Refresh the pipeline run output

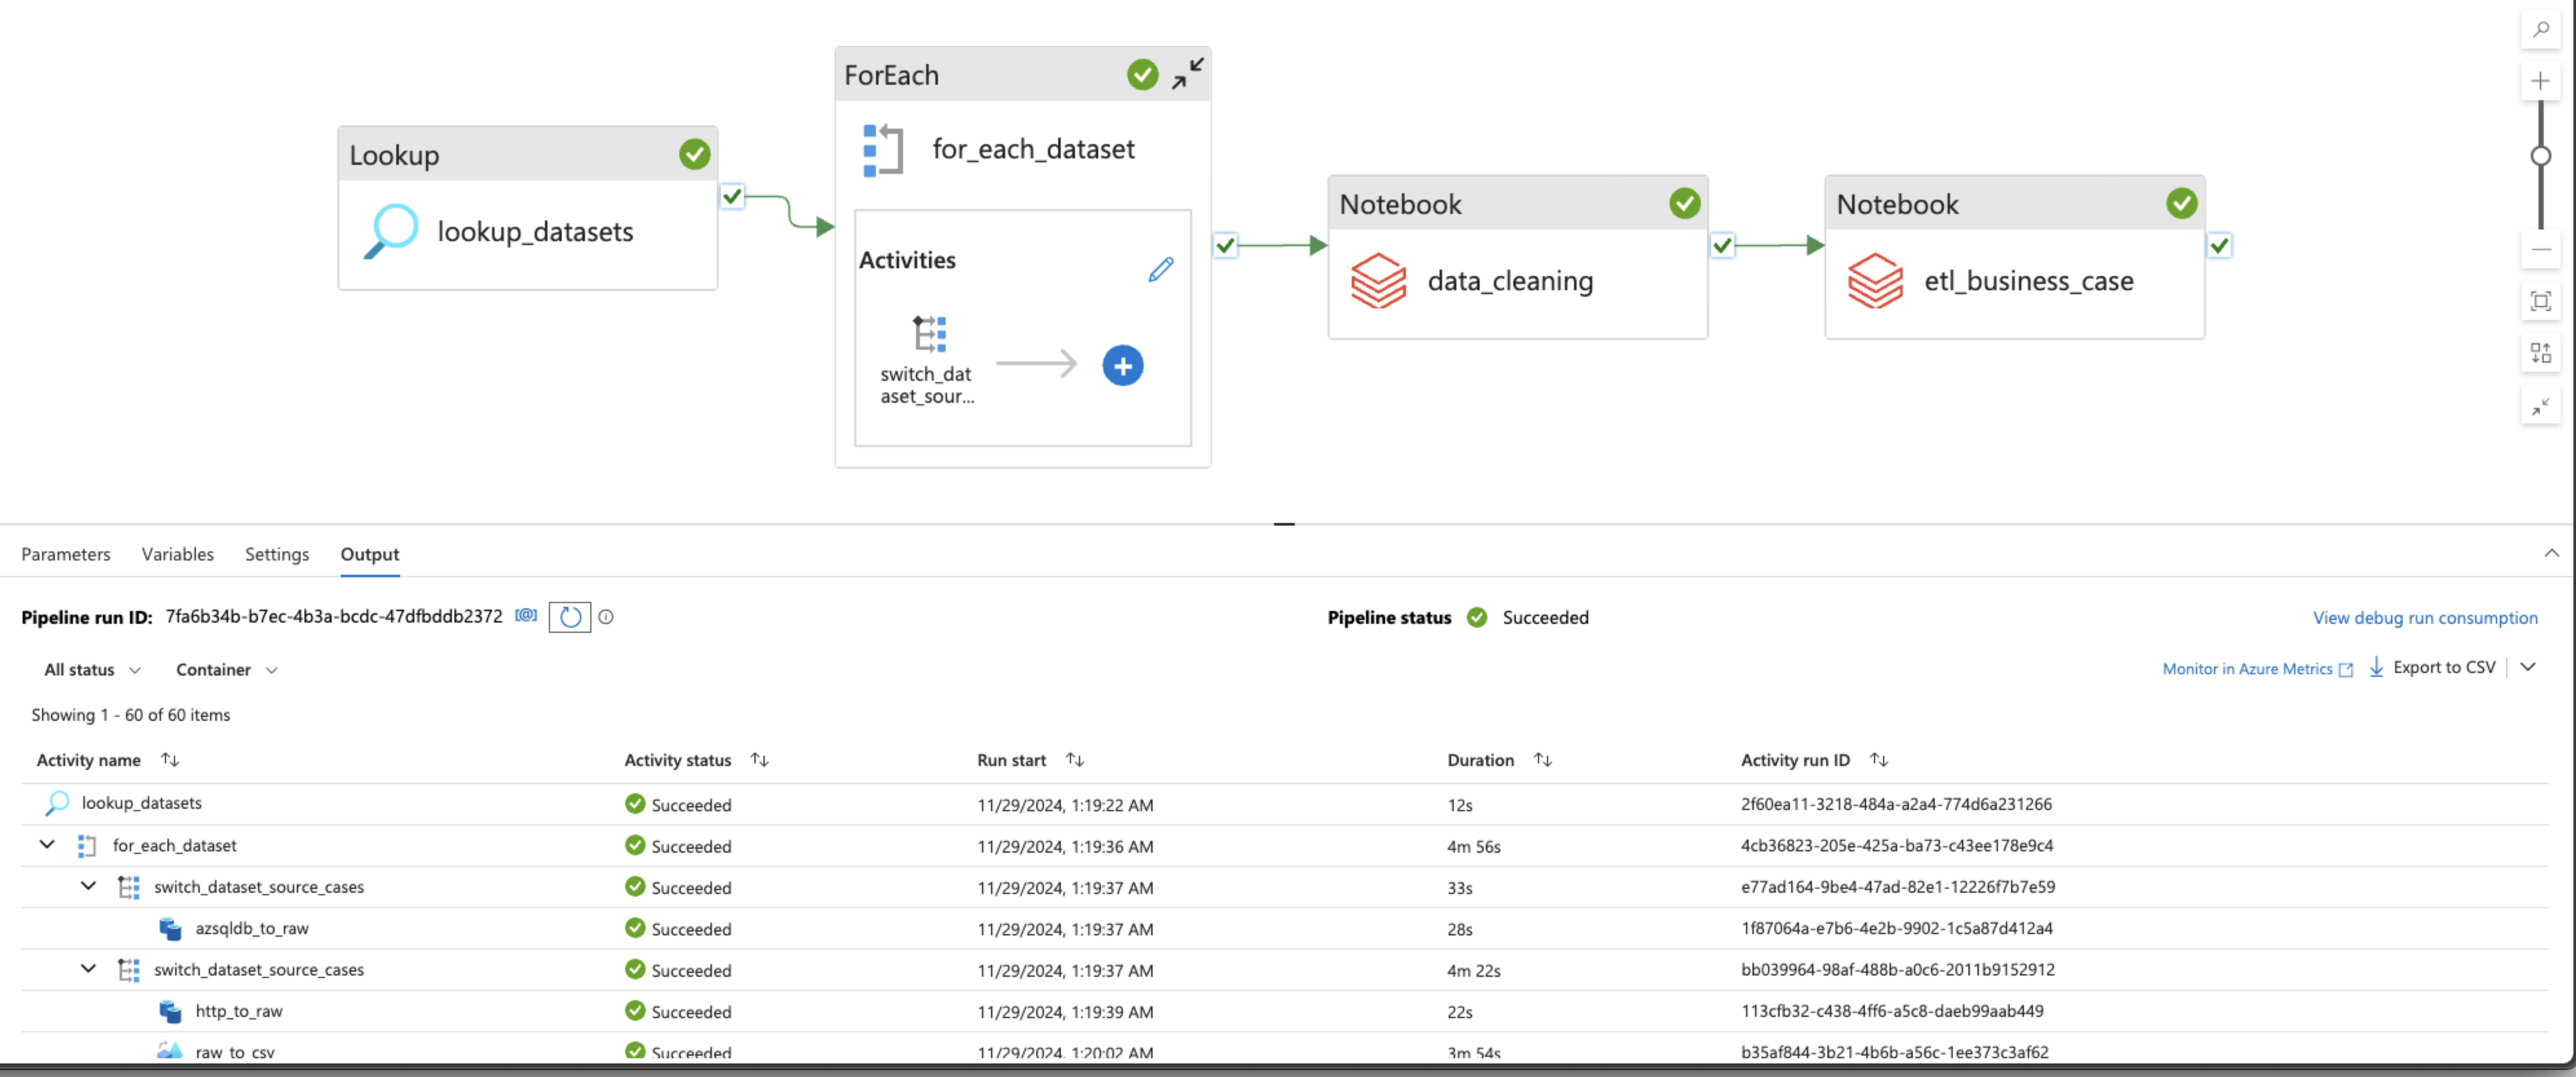[570, 617]
